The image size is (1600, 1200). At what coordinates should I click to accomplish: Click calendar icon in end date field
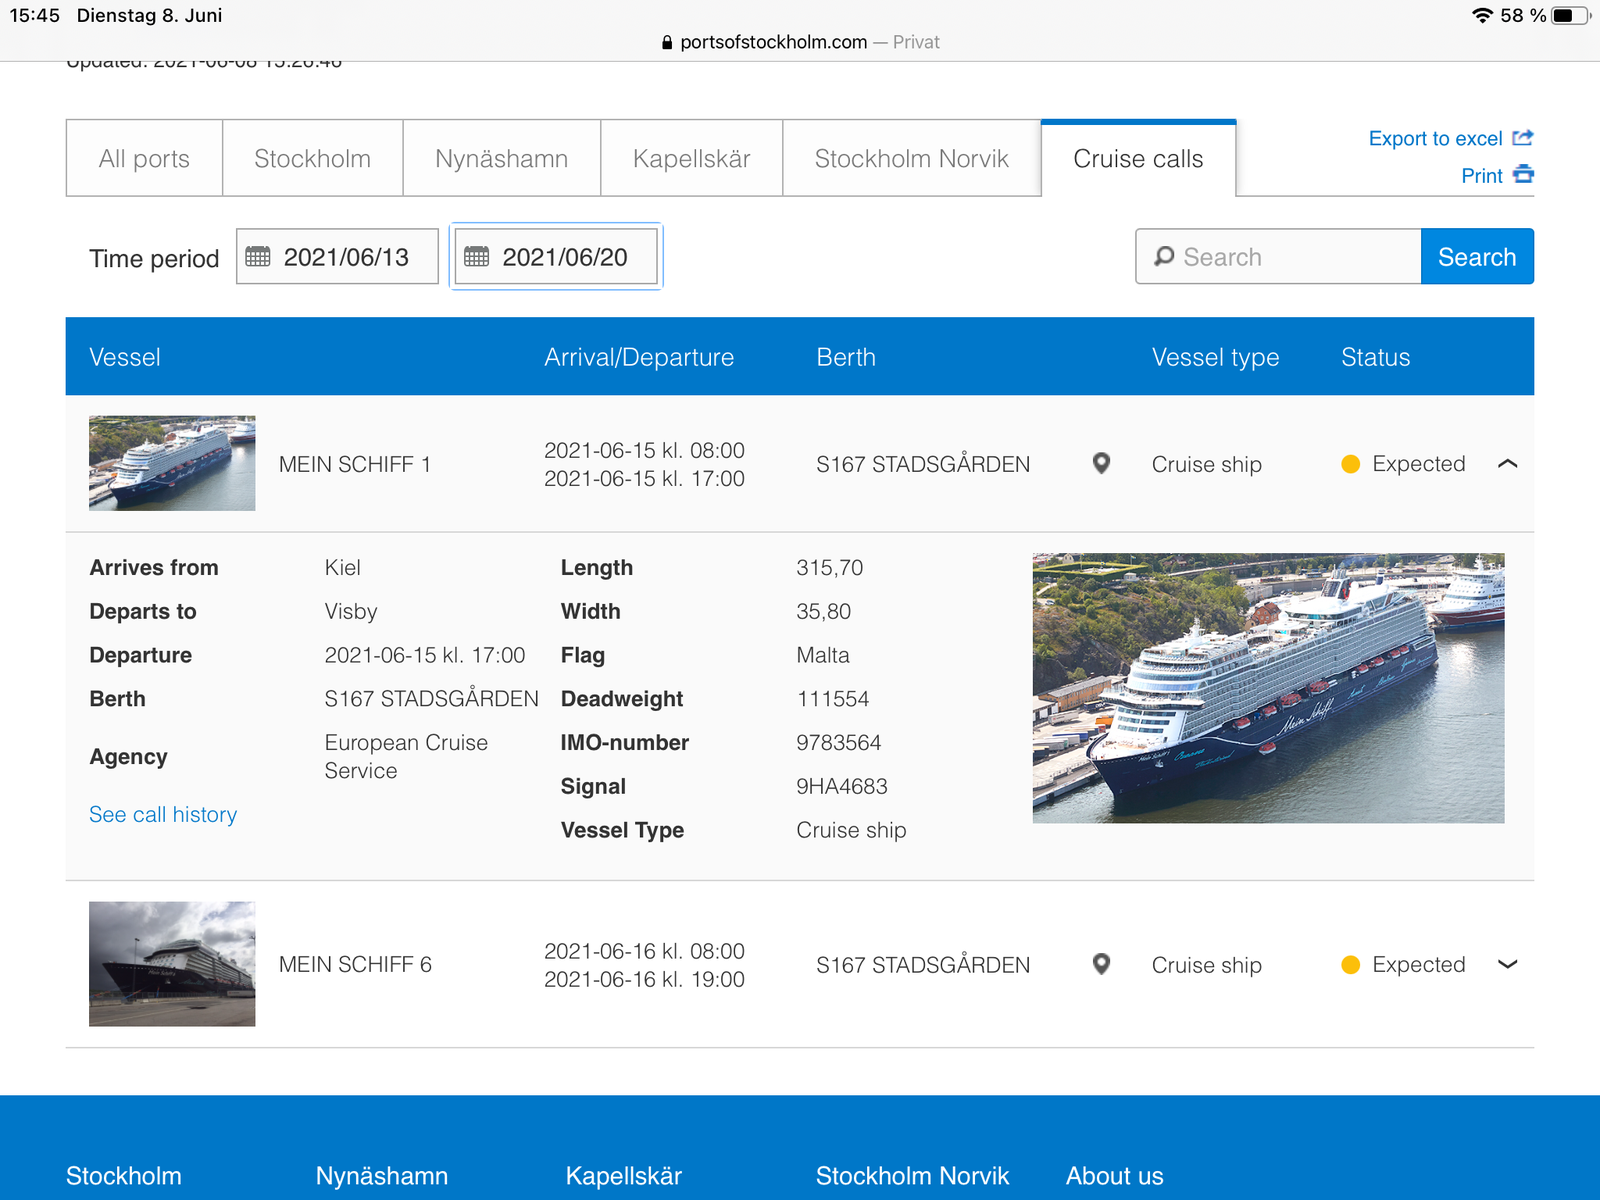(477, 257)
